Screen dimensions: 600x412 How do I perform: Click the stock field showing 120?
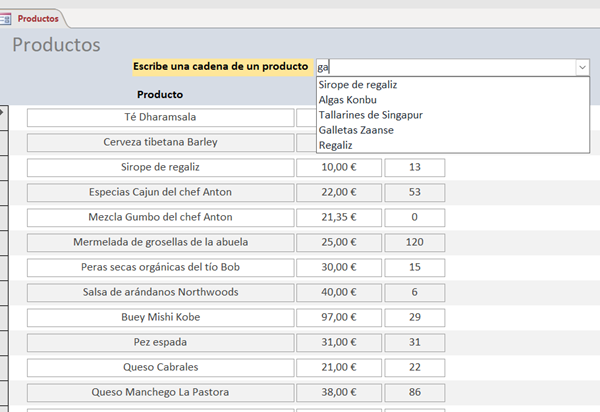(x=415, y=242)
